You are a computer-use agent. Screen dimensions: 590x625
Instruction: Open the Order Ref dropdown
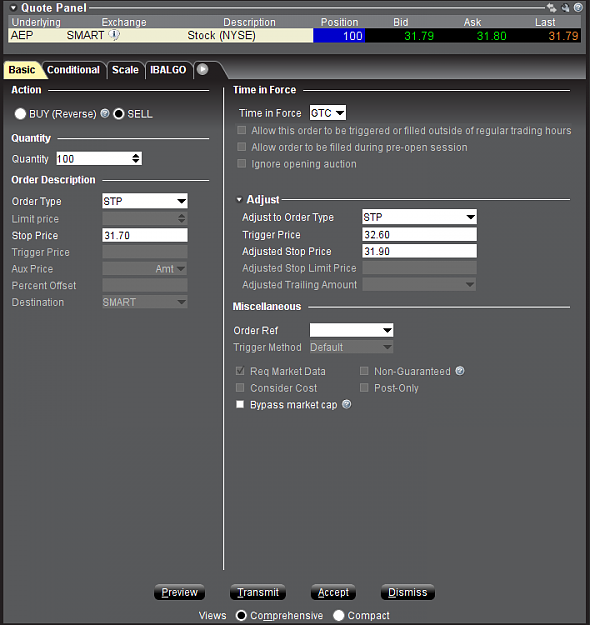[x=351, y=330]
